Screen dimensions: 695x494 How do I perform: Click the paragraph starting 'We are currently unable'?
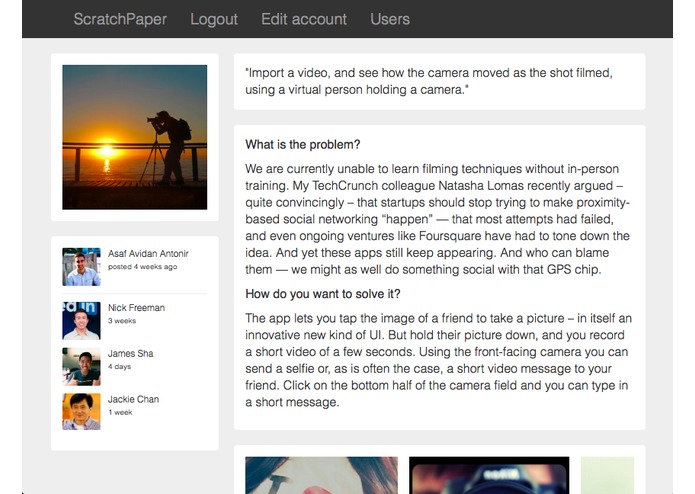[438, 219]
